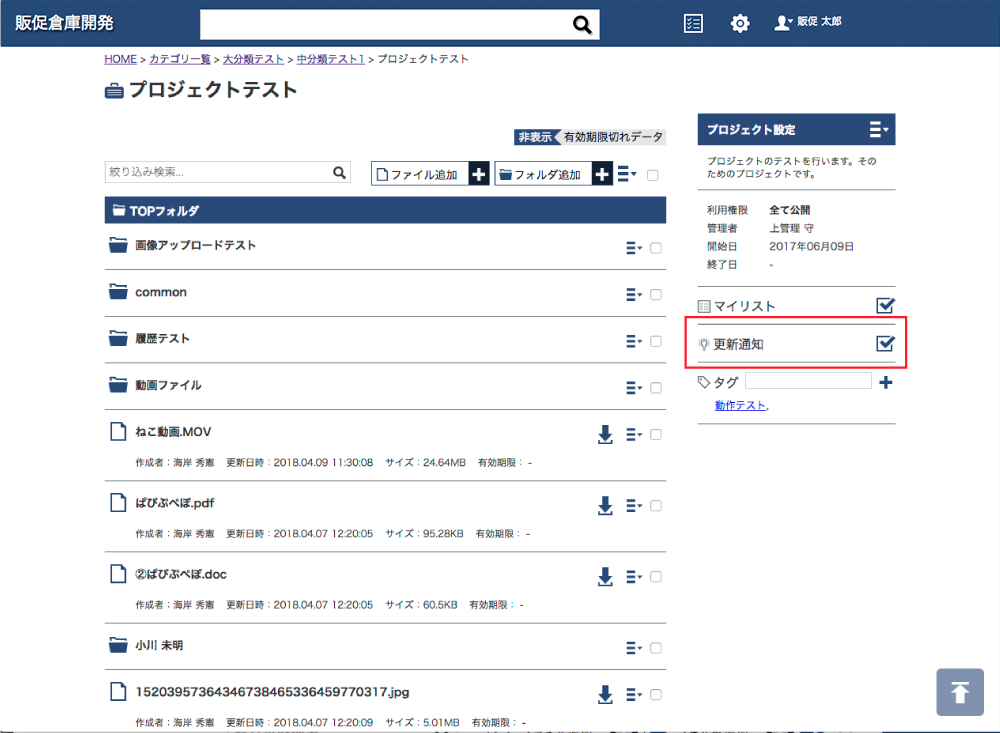Open user menu 販促 太郎

pyautogui.click(x=808, y=22)
